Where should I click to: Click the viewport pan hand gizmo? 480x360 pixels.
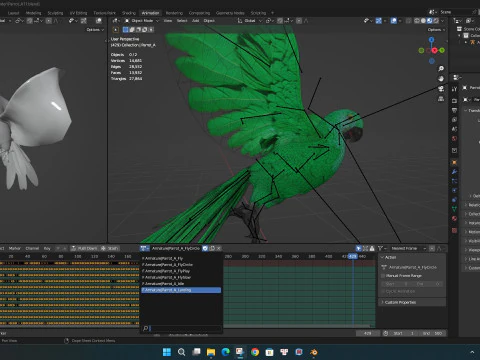(x=441, y=79)
